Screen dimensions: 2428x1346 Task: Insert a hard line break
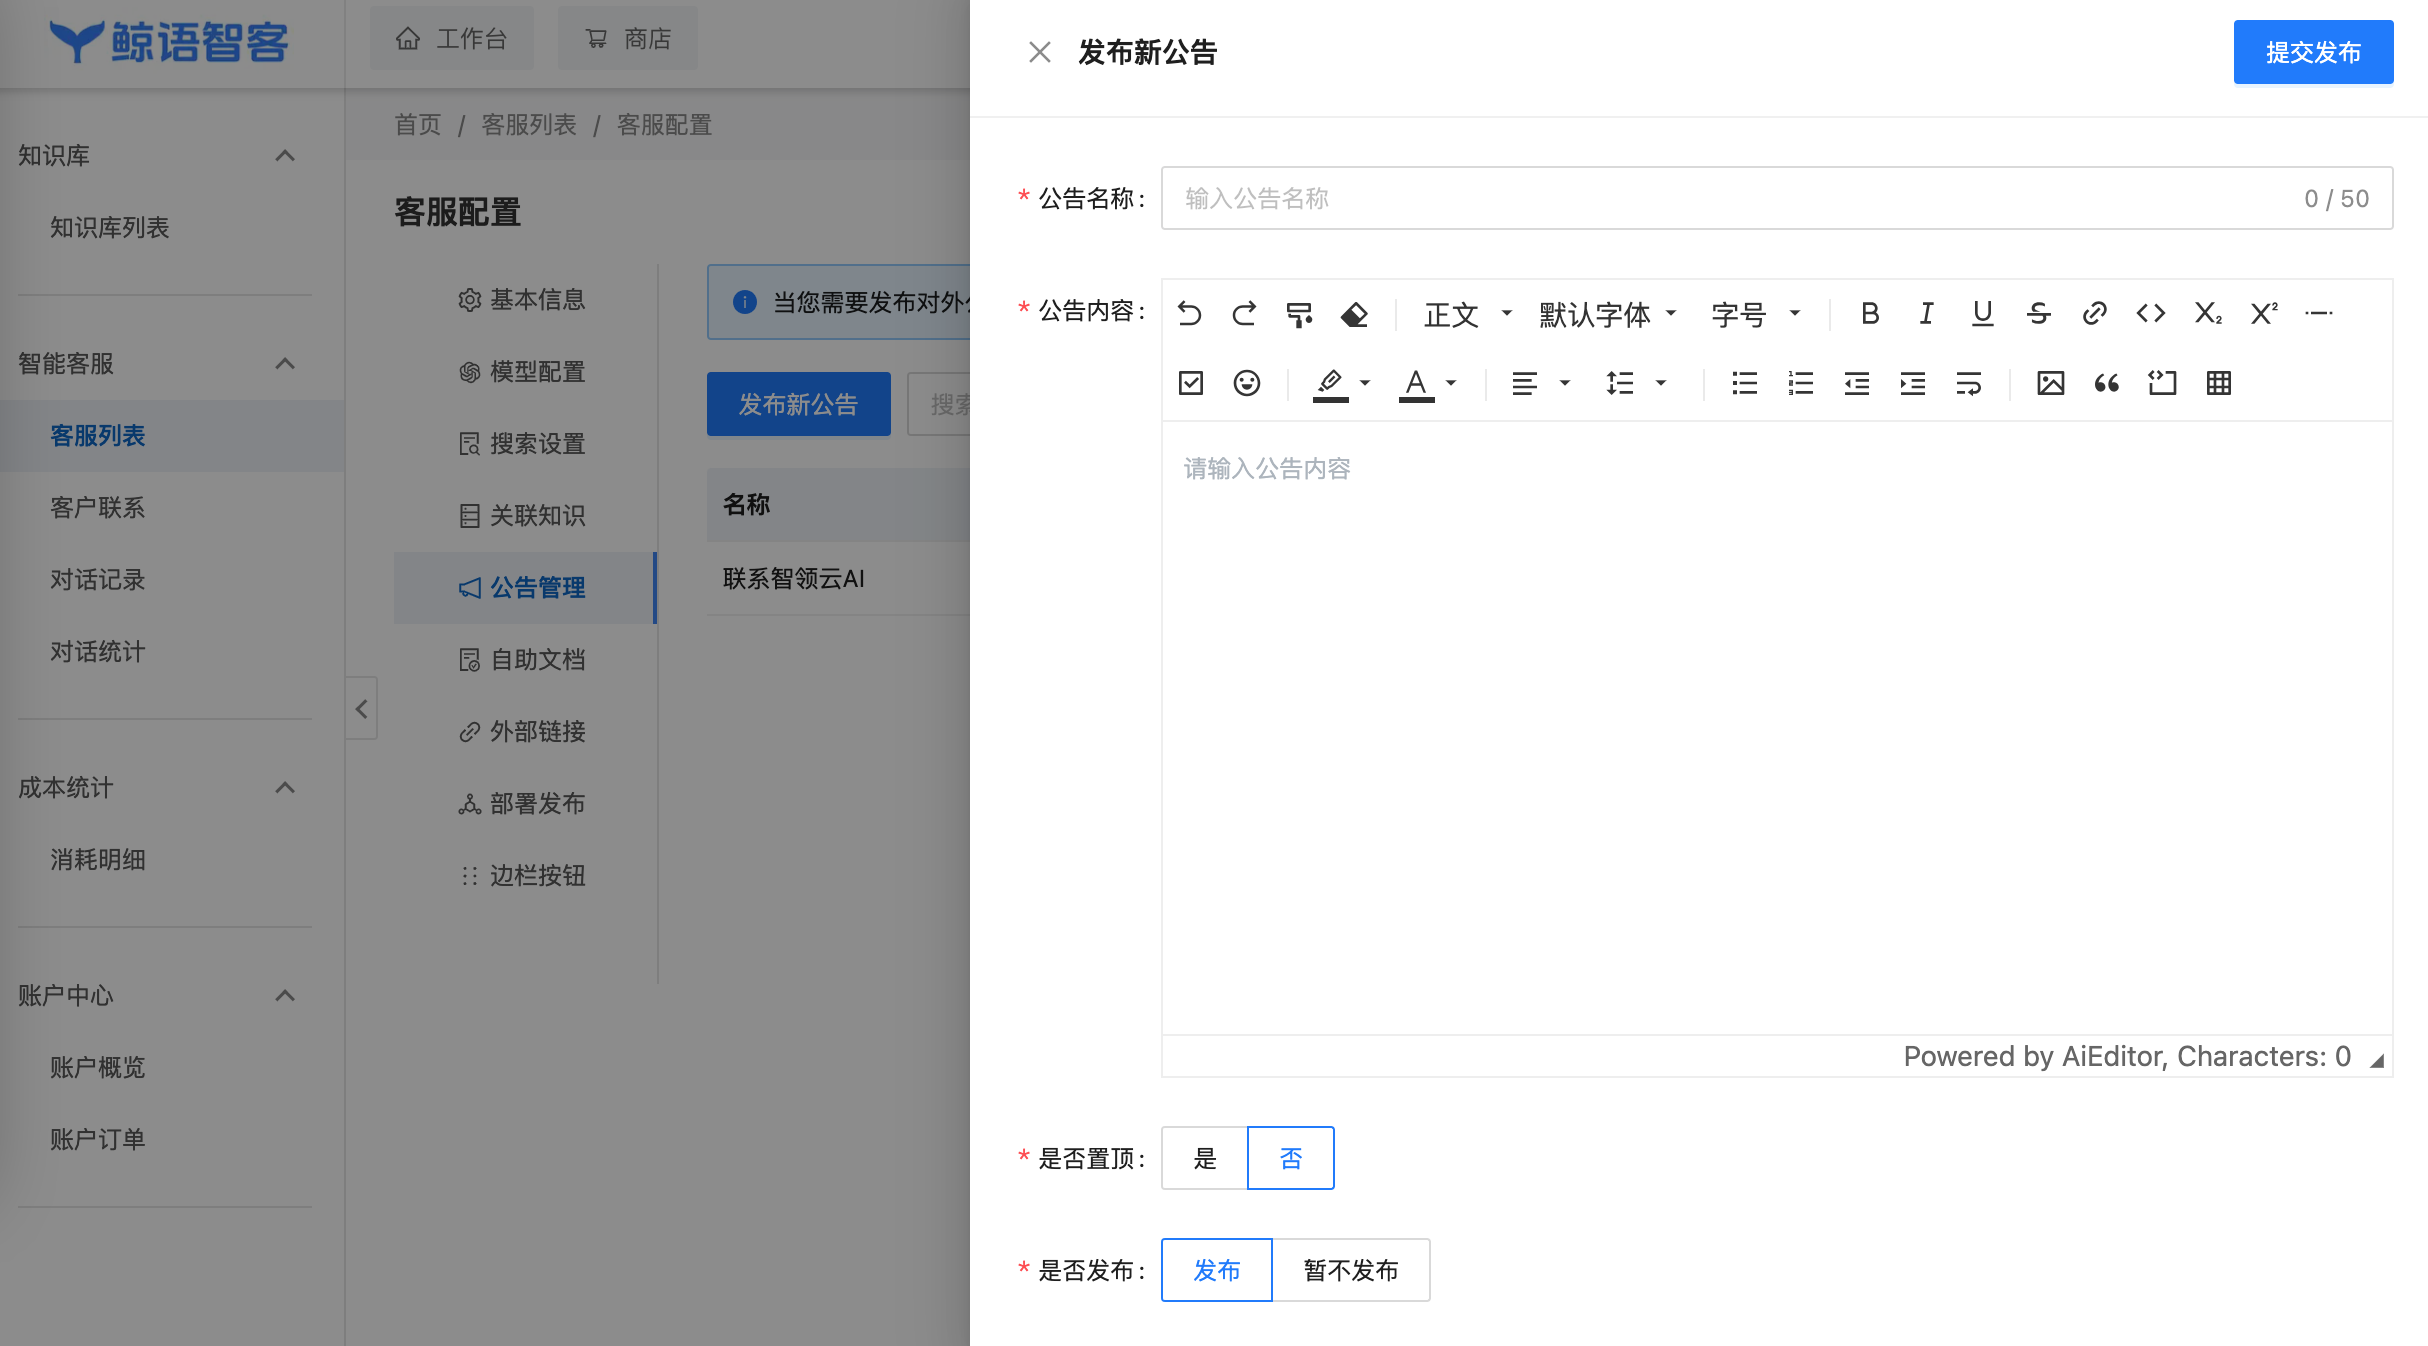[x=1969, y=383]
